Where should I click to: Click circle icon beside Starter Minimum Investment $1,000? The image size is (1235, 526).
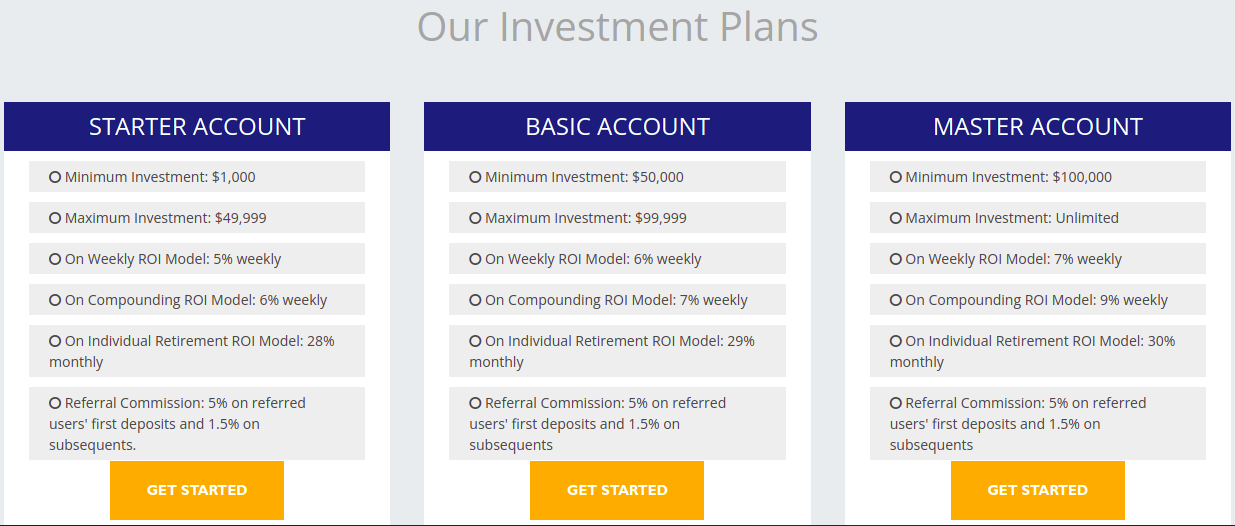pyautogui.click(x=55, y=177)
